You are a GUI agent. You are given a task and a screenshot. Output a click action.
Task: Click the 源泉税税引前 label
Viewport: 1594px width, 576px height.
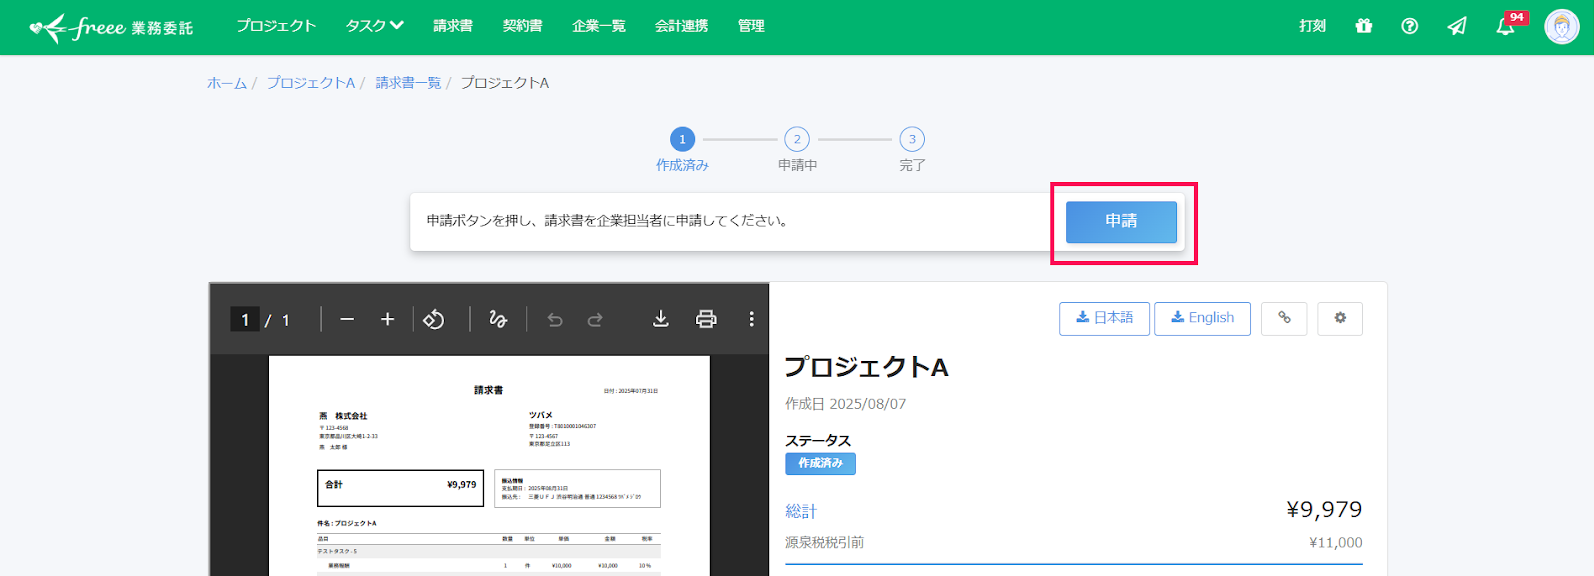coord(824,542)
